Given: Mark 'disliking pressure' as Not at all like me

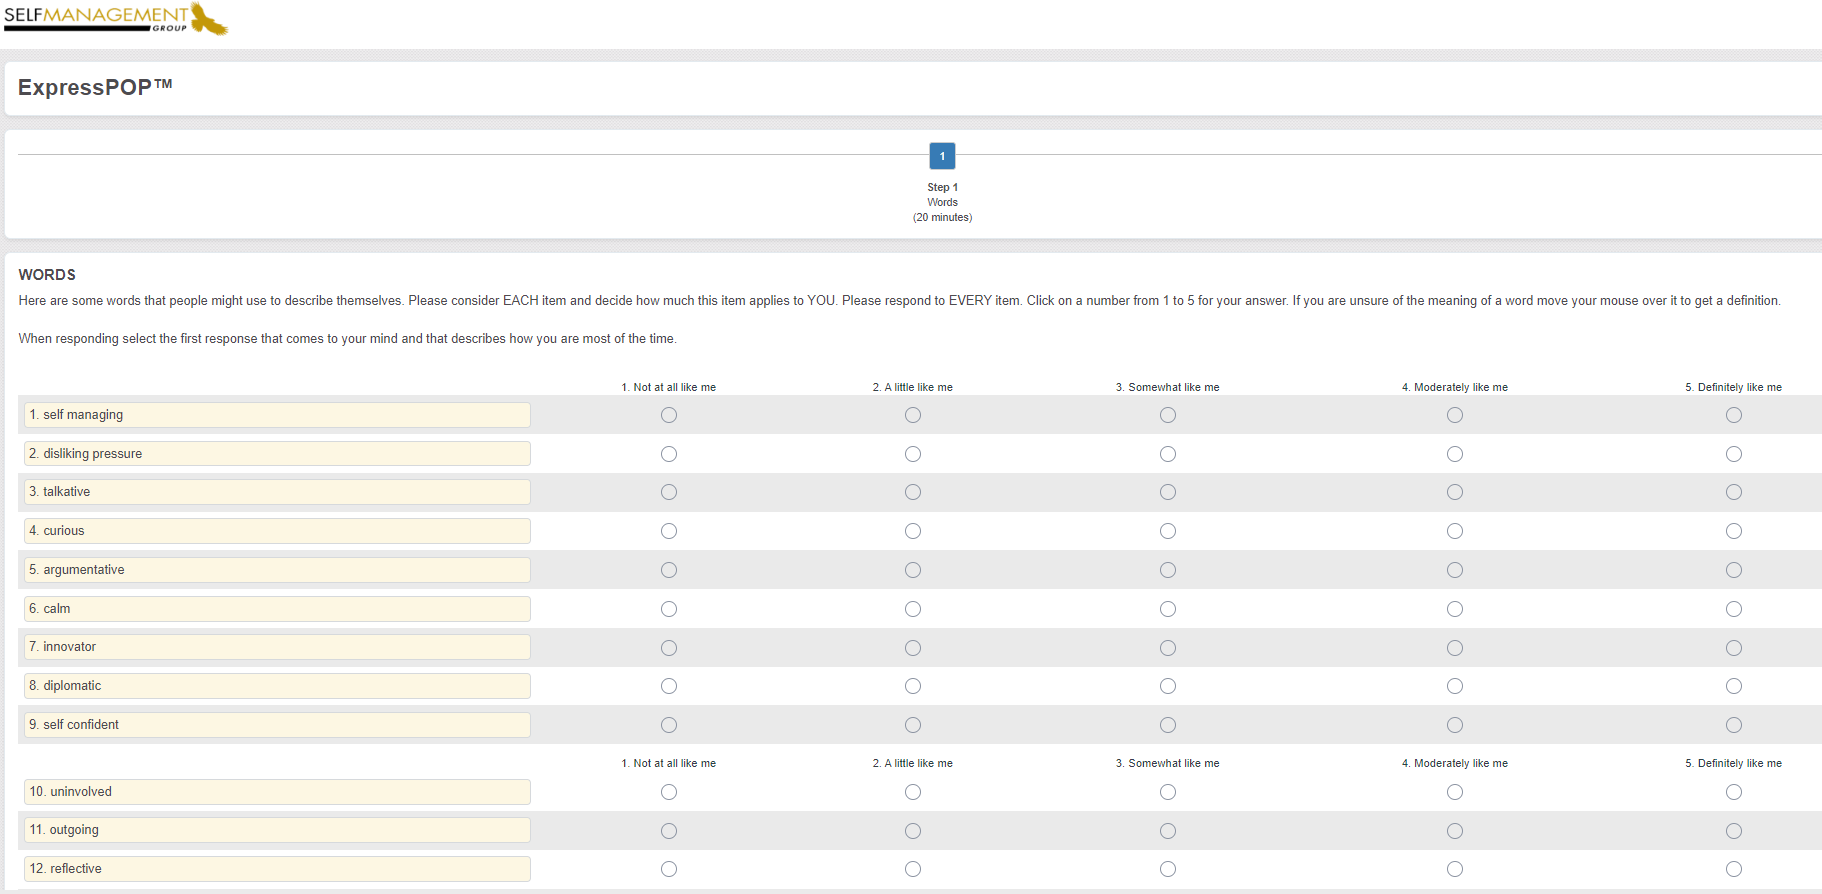Looking at the screenshot, I should pos(669,454).
